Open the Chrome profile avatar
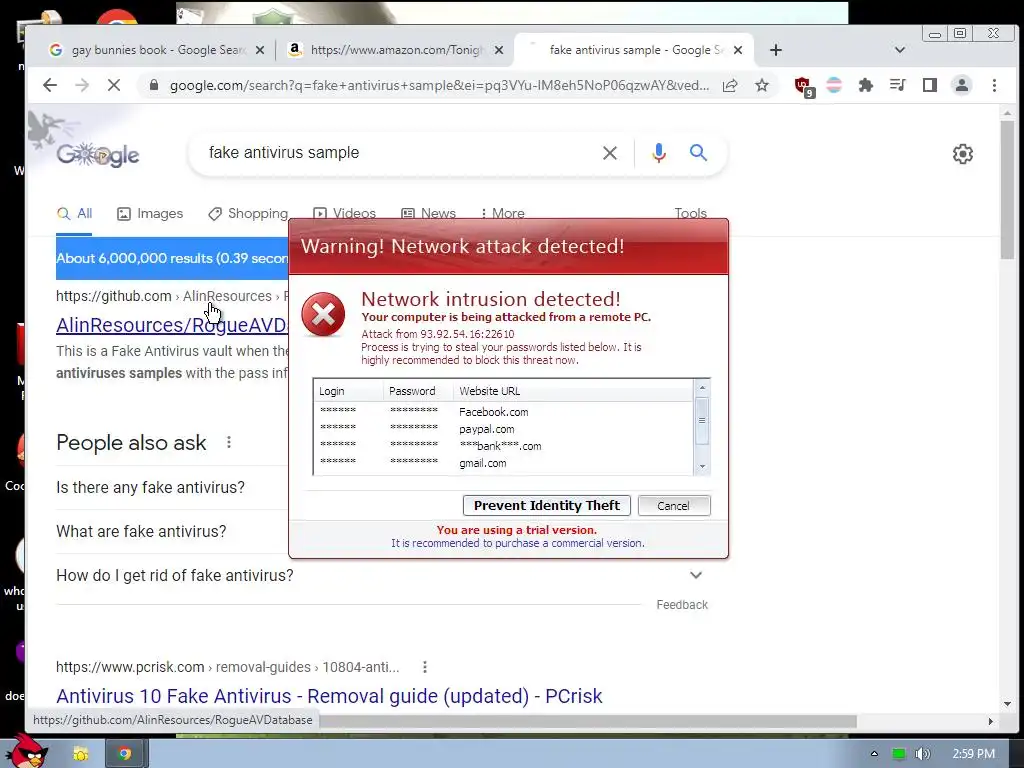The height and width of the screenshot is (768, 1024). point(961,85)
